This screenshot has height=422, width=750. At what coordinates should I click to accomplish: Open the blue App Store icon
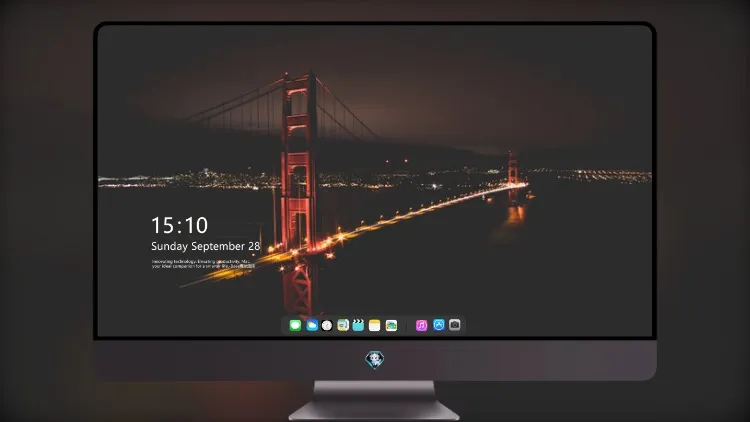[x=439, y=325]
